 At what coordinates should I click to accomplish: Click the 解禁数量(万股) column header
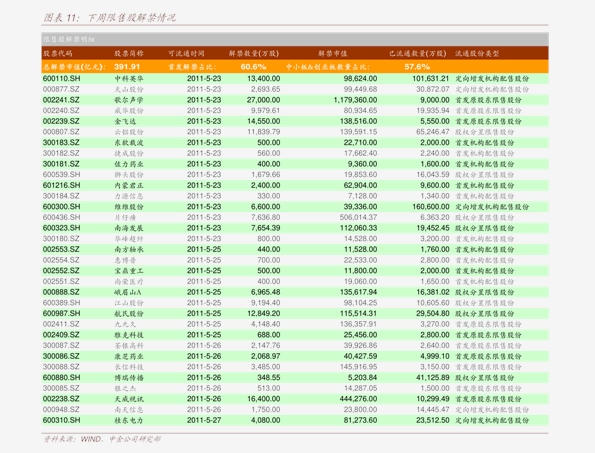[x=254, y=53]
